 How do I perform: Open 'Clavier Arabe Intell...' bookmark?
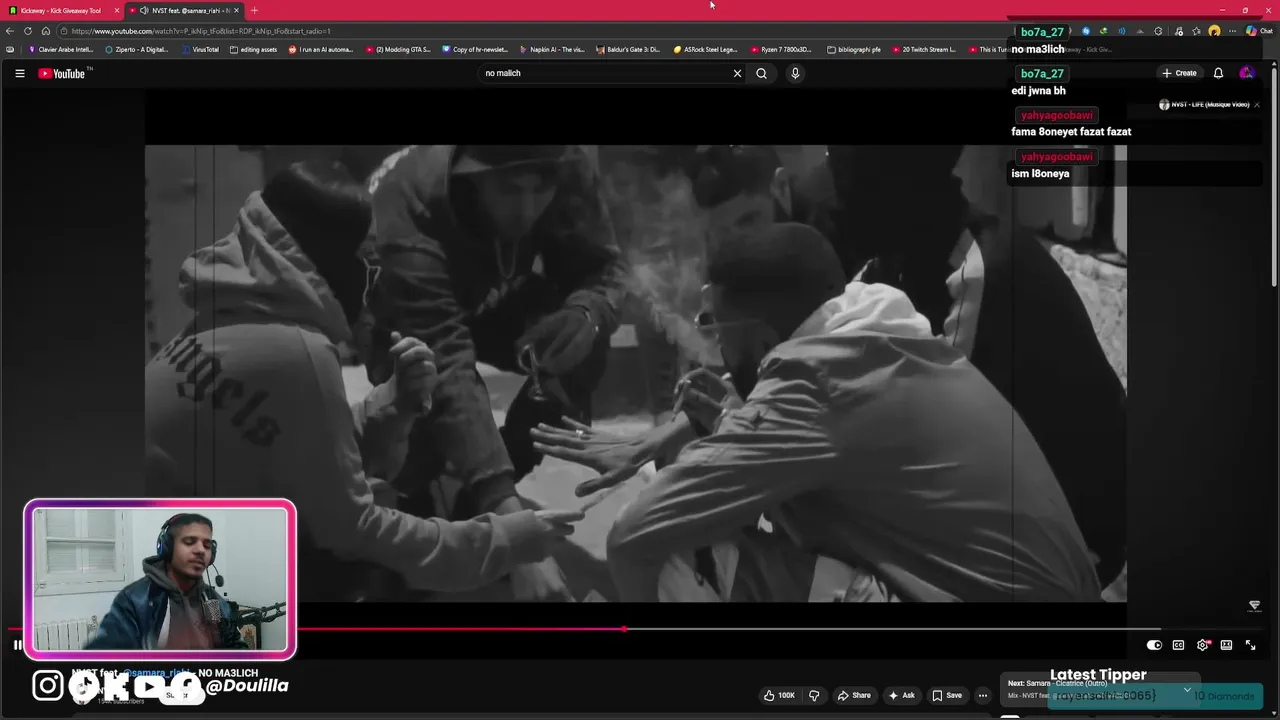pos(61,49)
